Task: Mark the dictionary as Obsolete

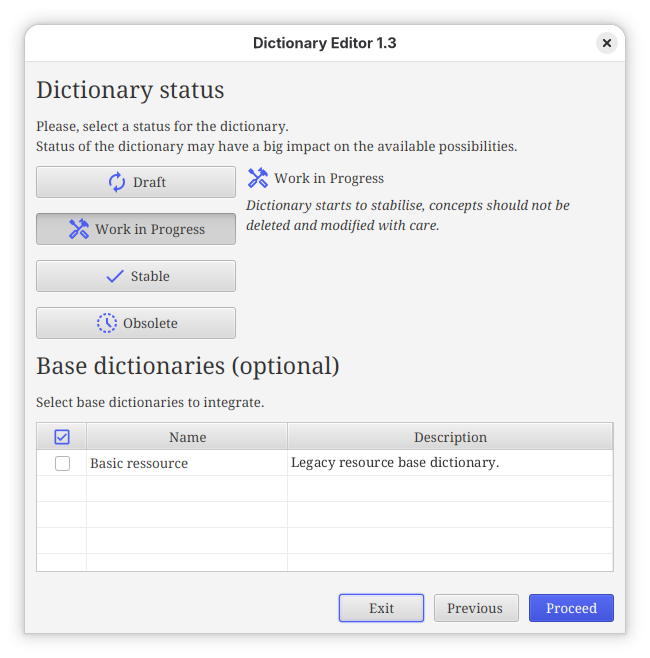Action: [x=136, y=323]
